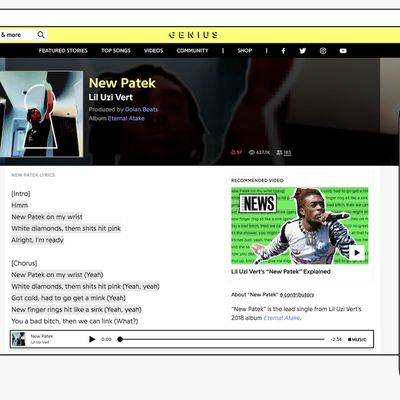400x400 pixels.
Task: Click the audio progress slider handle
Action: pos(120,339)
